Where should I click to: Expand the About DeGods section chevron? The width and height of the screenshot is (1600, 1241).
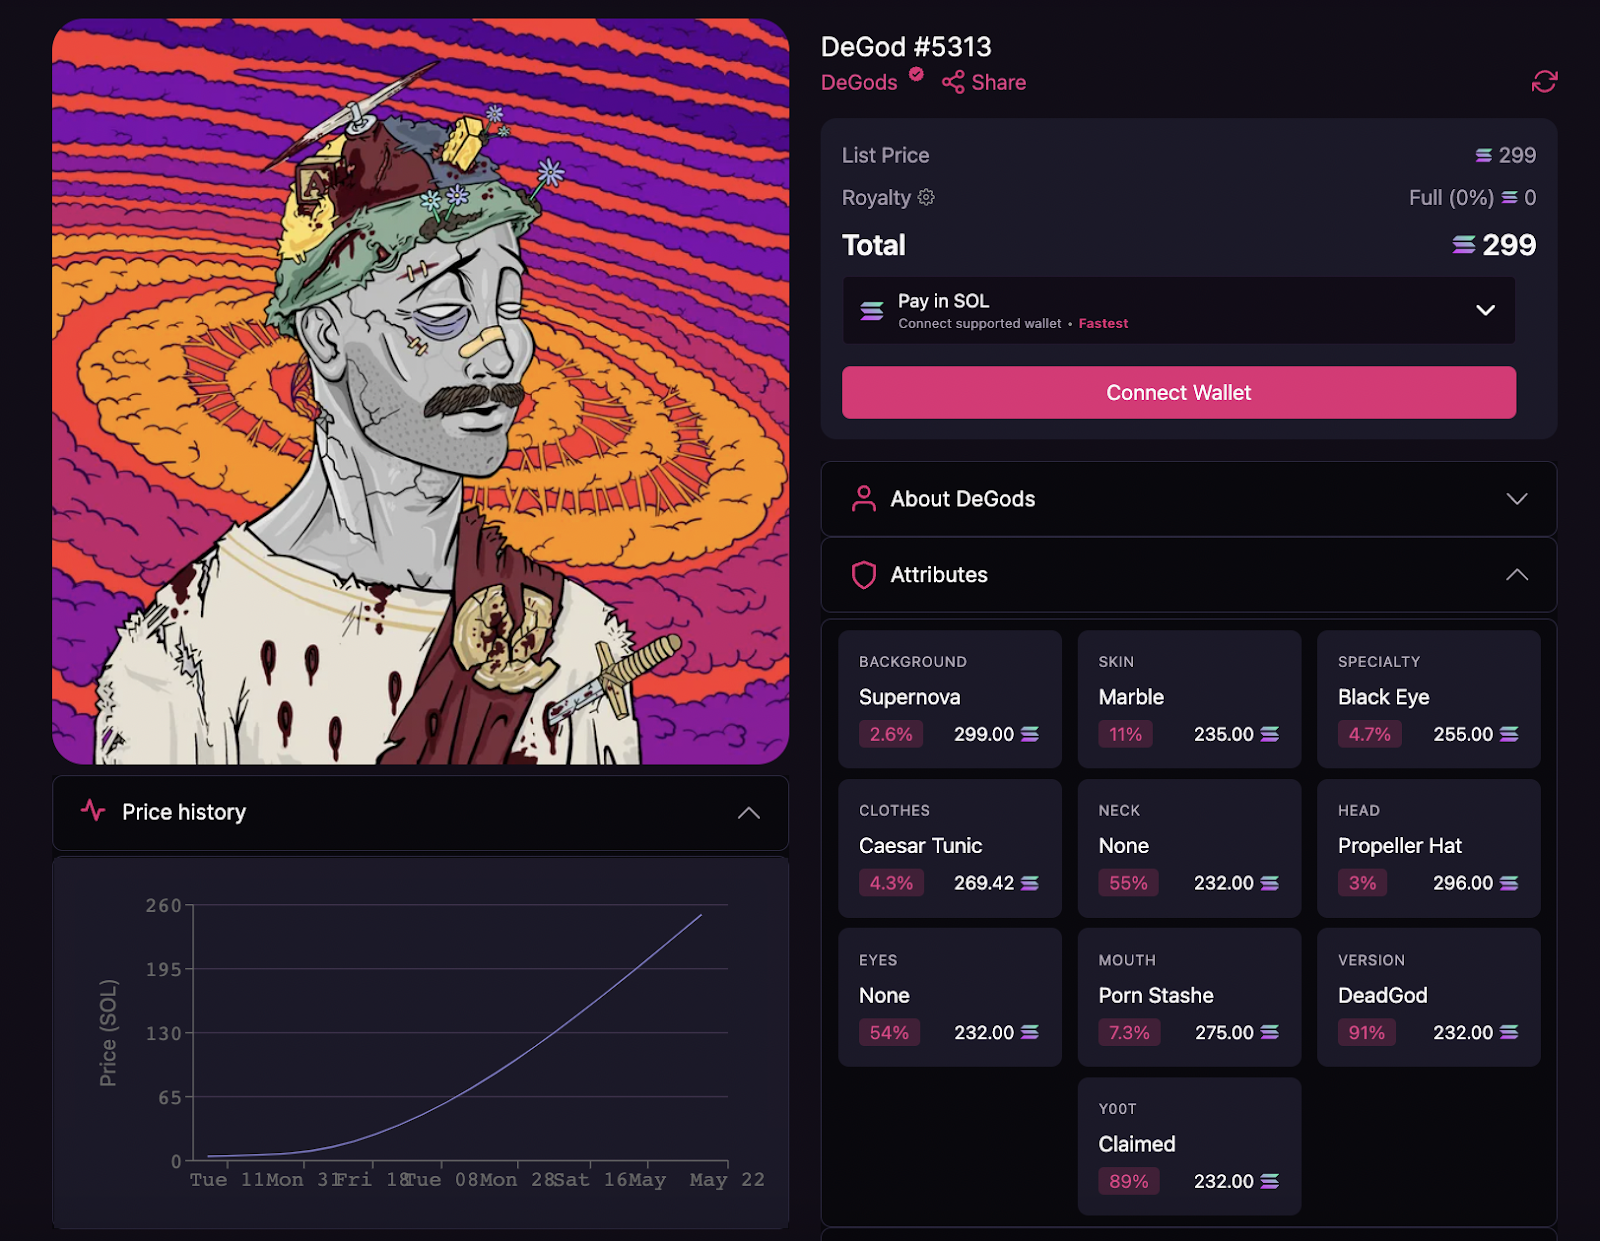coord(1517,499)
